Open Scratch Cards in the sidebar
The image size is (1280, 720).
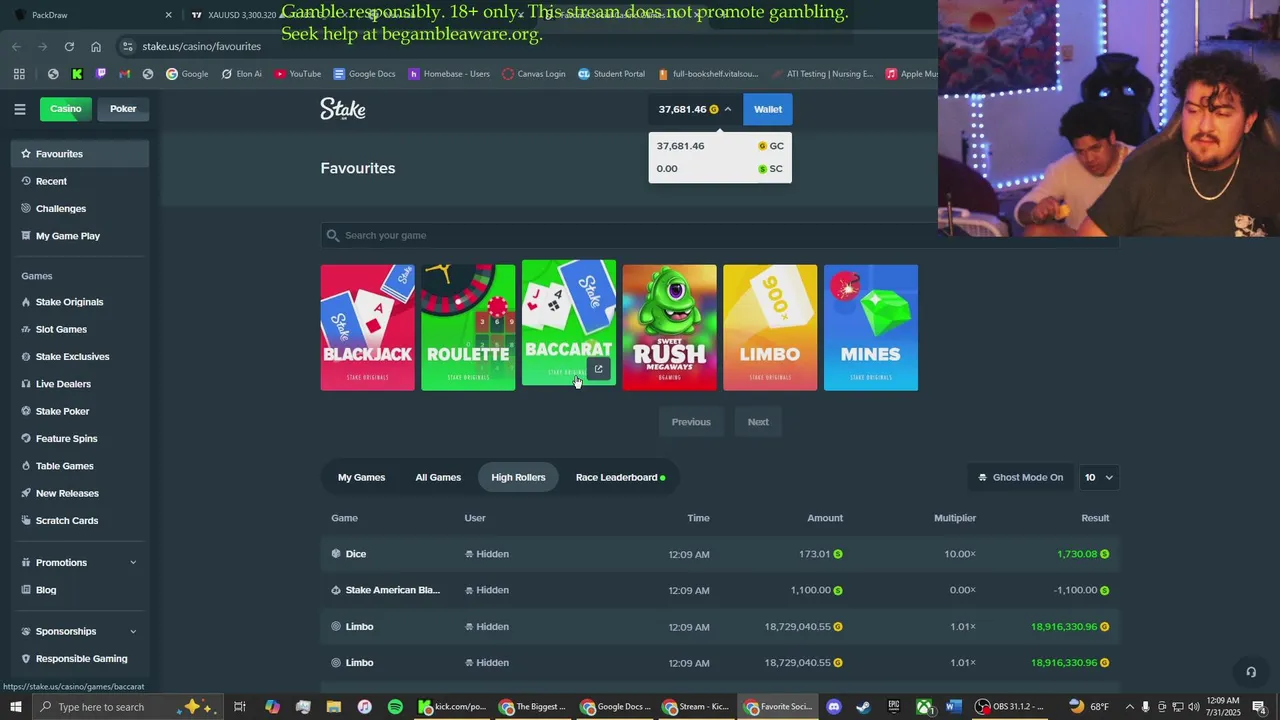80,520
